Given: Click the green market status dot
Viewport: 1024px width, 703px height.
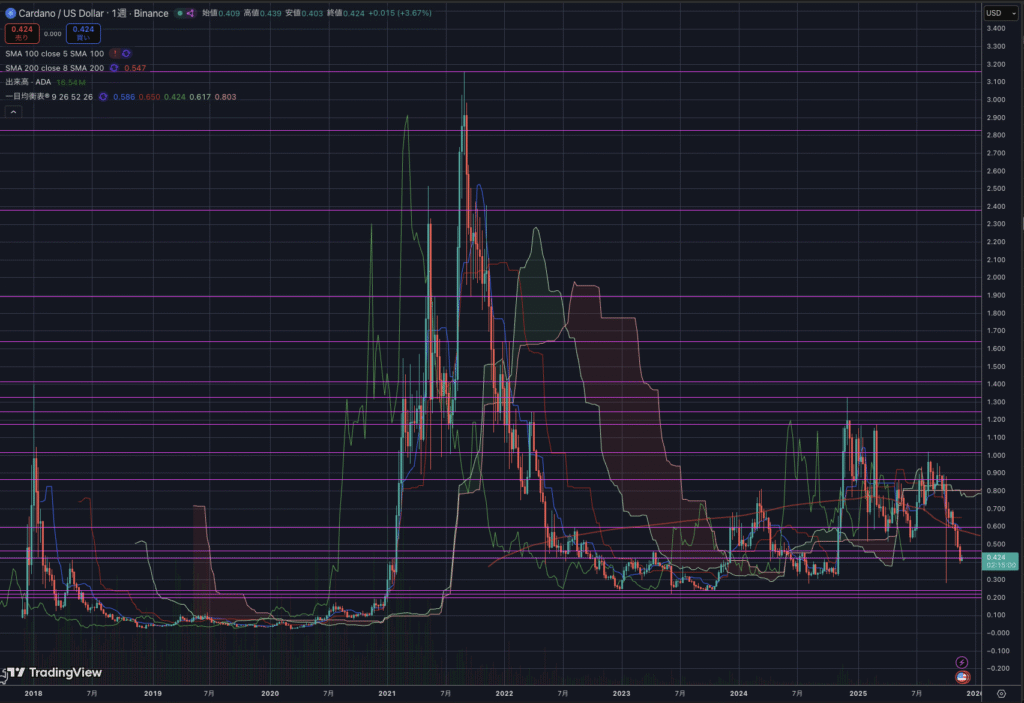Looking at the screenshot, I should tap(179, 13).
